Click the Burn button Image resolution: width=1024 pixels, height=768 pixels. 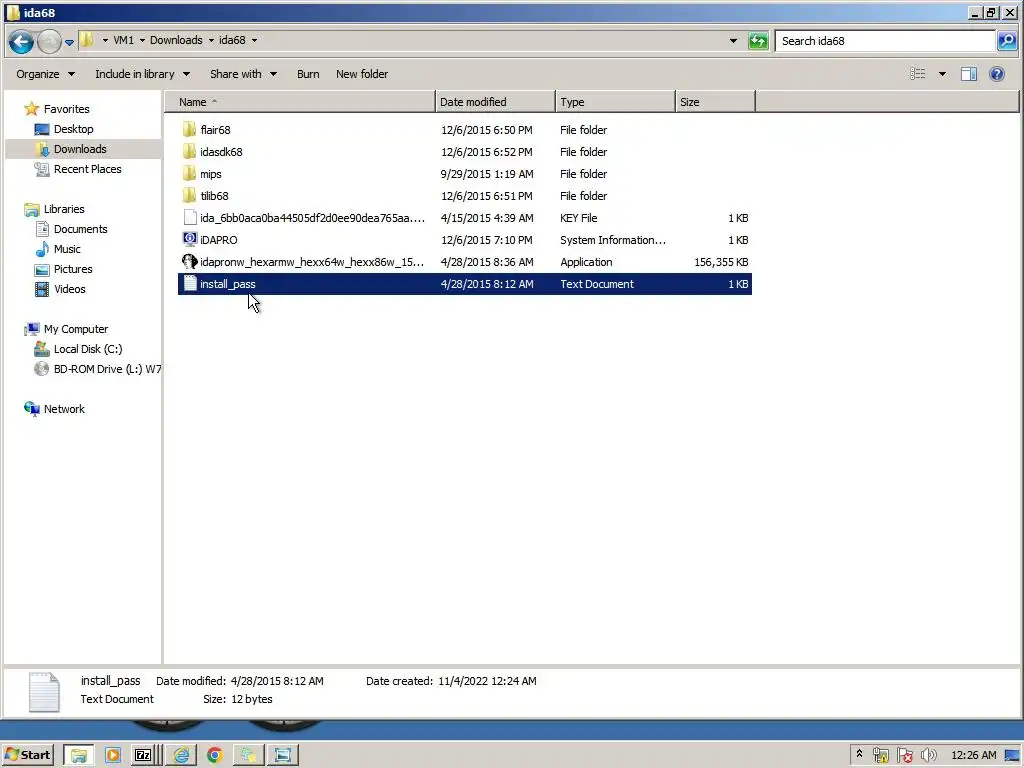[x=308, y=74]
